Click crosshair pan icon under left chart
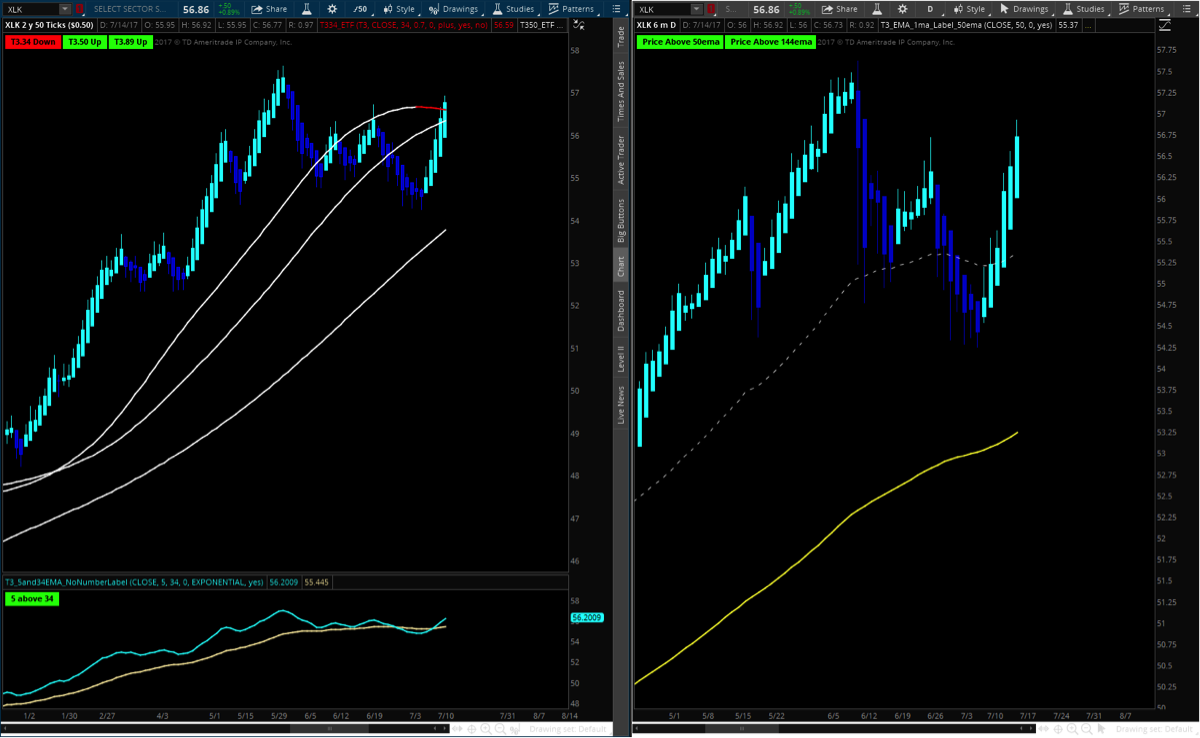The height and width of the screenshot is (738, 1200). (x=473, y=729)
